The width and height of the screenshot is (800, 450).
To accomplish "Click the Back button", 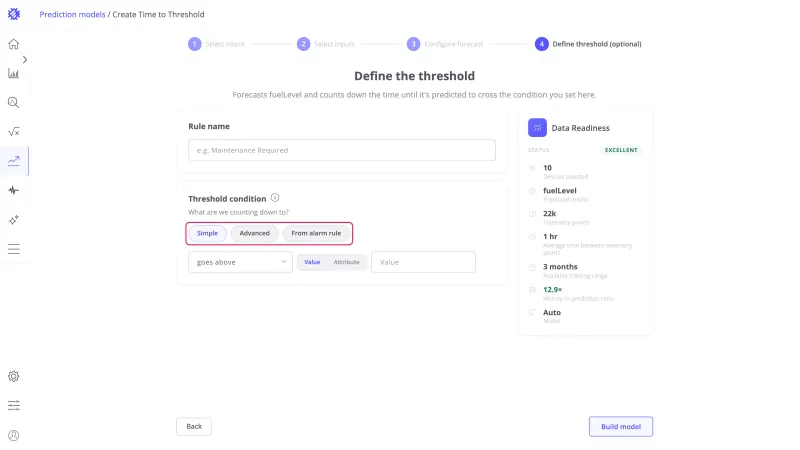I will point(194,427).
